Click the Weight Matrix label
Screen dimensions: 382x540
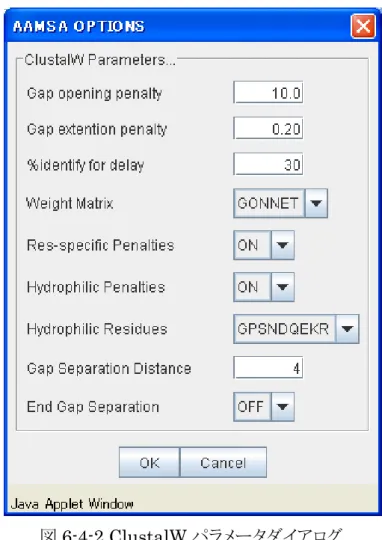(70, 203)
